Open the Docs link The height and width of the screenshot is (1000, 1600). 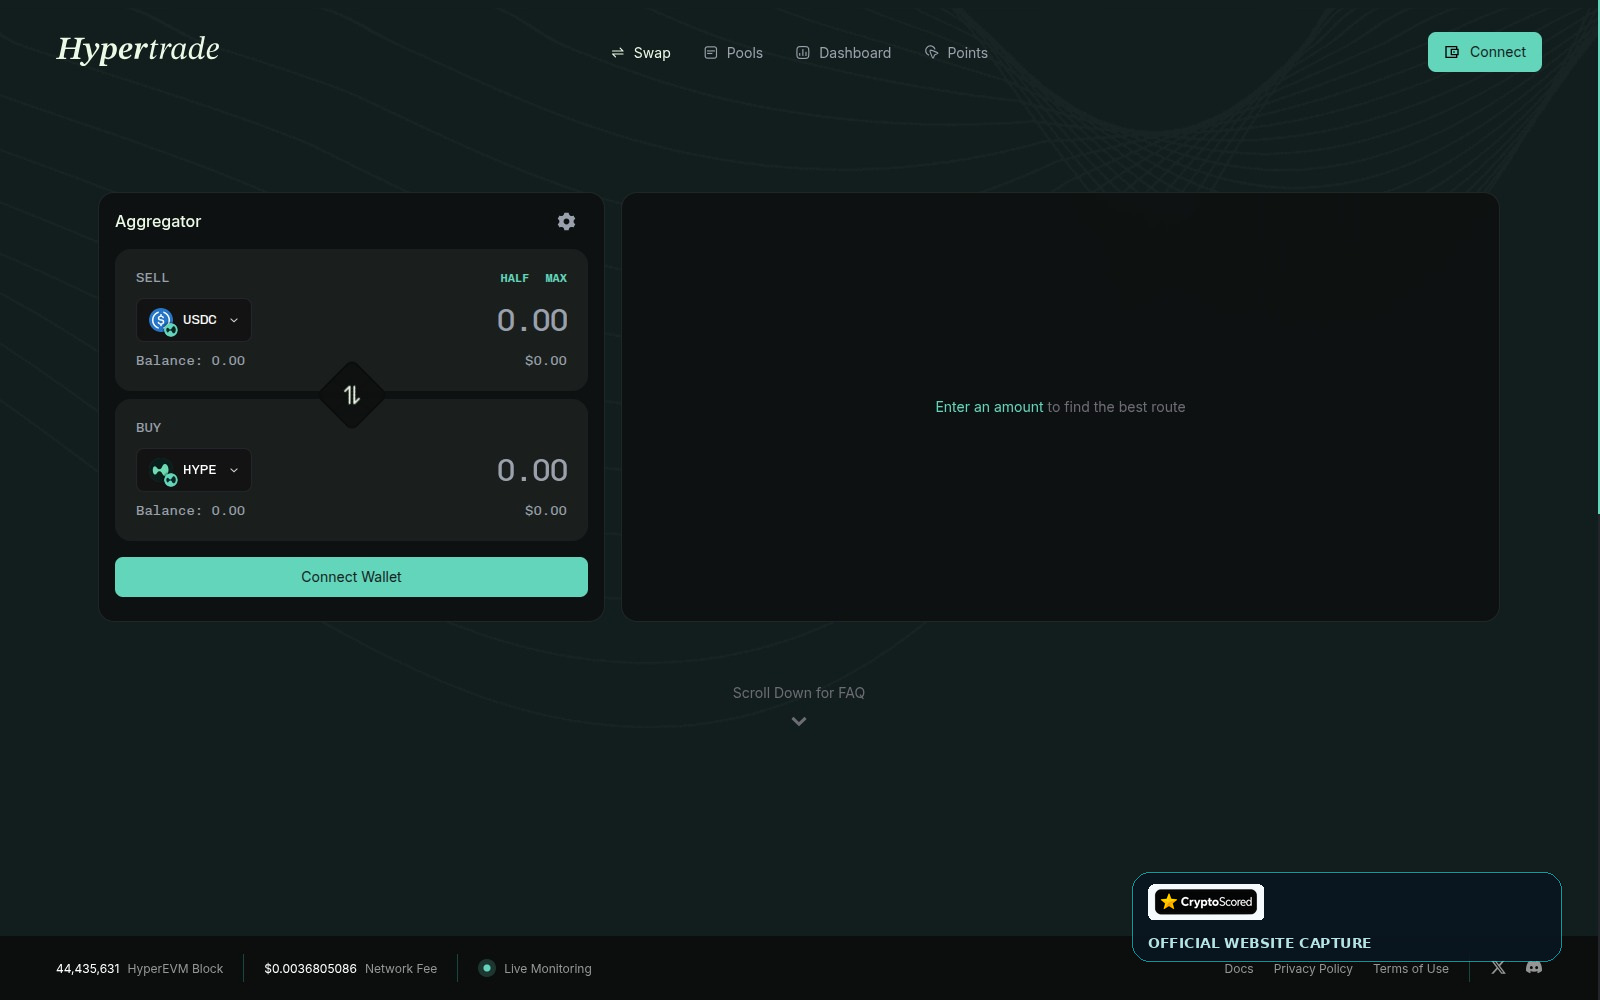coord(1238,969)
